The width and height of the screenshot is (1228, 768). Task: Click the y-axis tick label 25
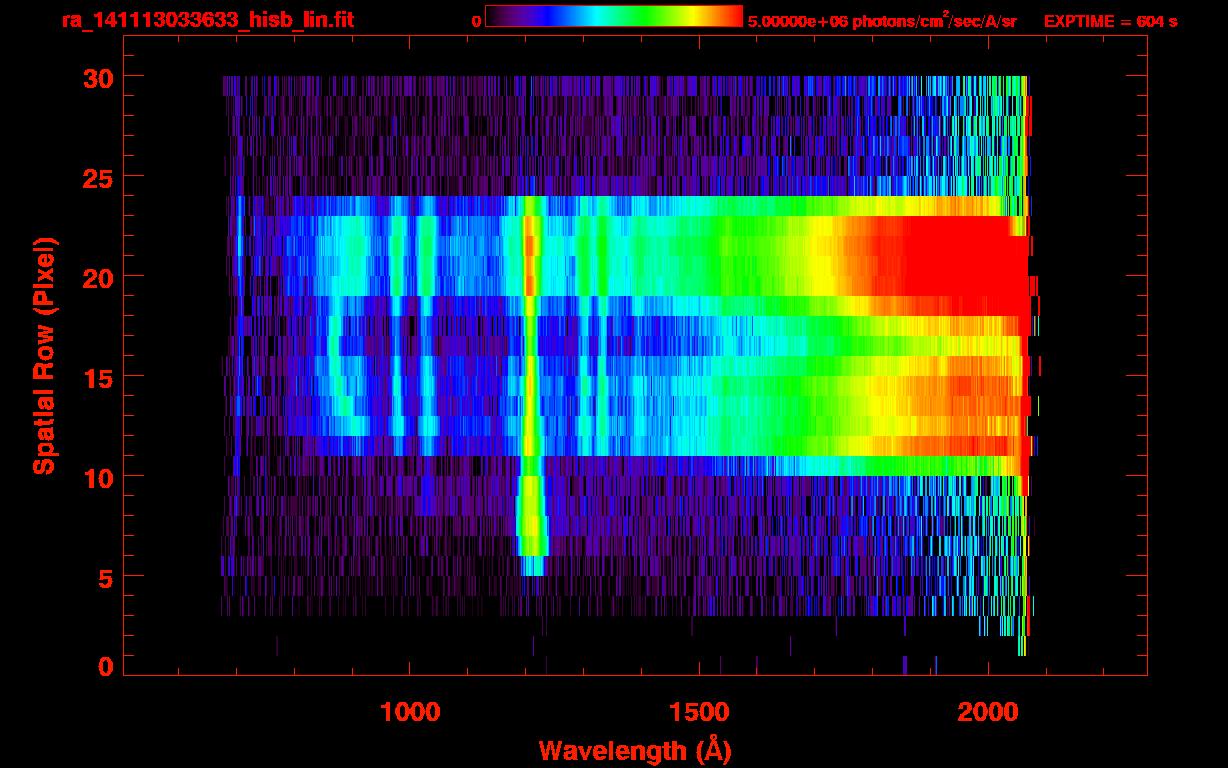pyautogui.click(x=99, y=177)
